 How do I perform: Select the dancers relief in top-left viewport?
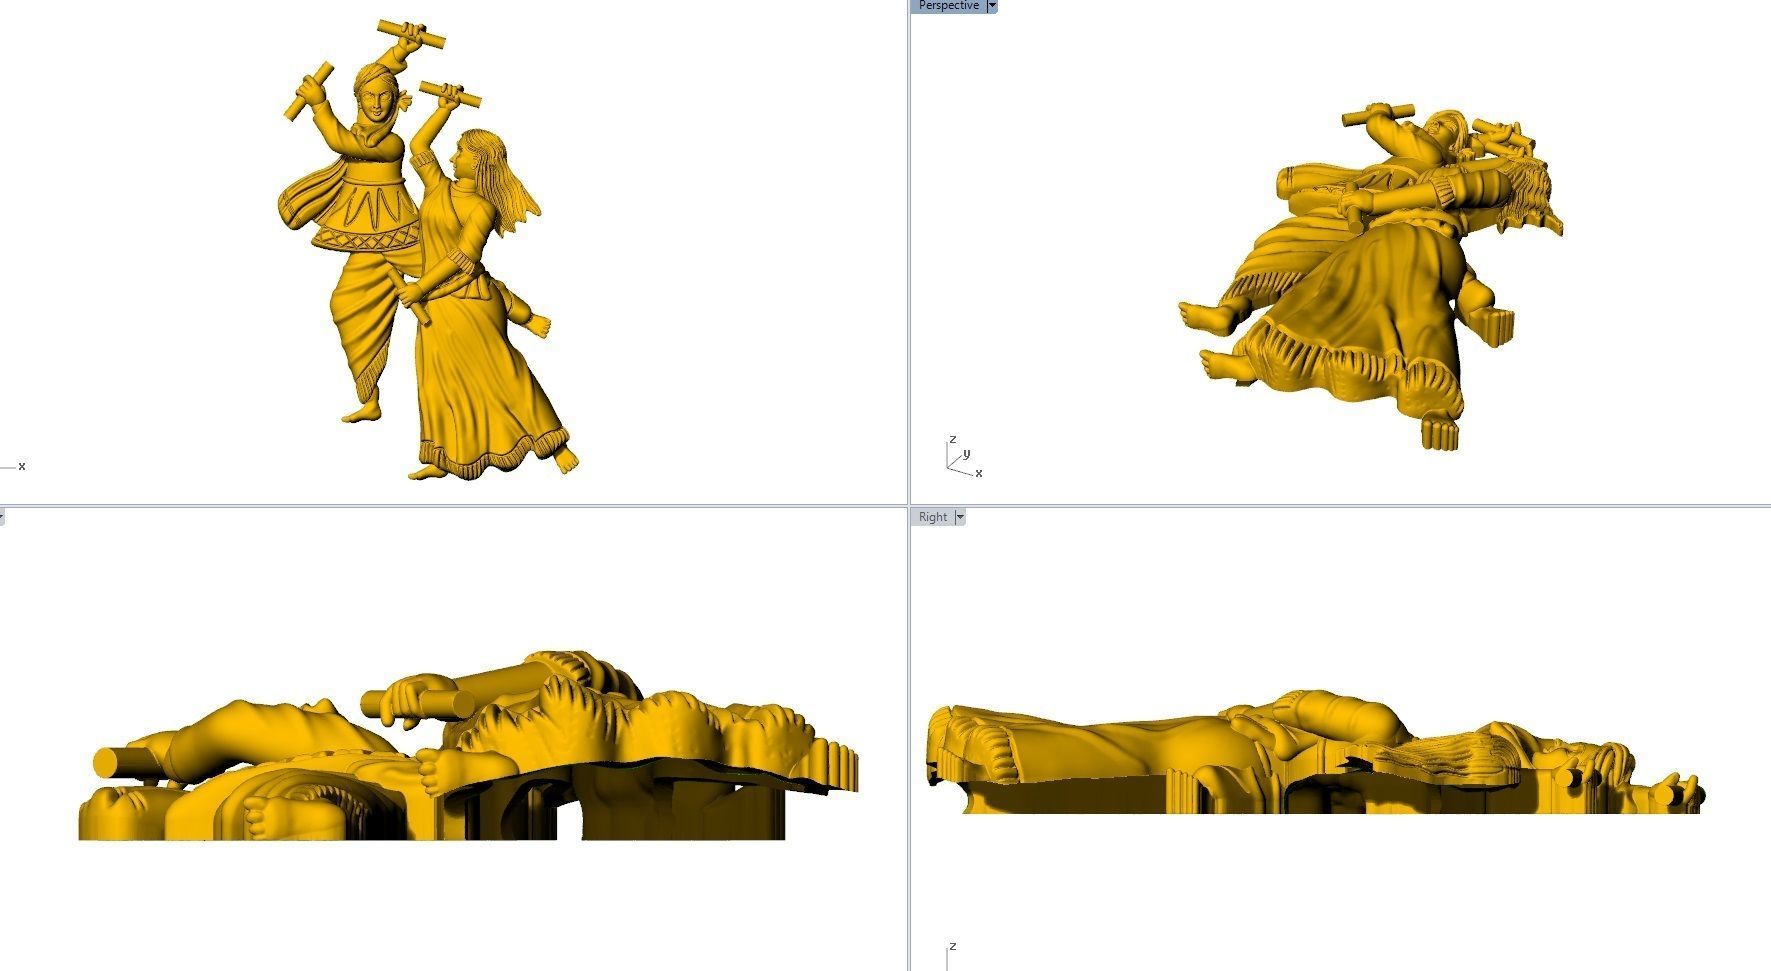point(427,250)
